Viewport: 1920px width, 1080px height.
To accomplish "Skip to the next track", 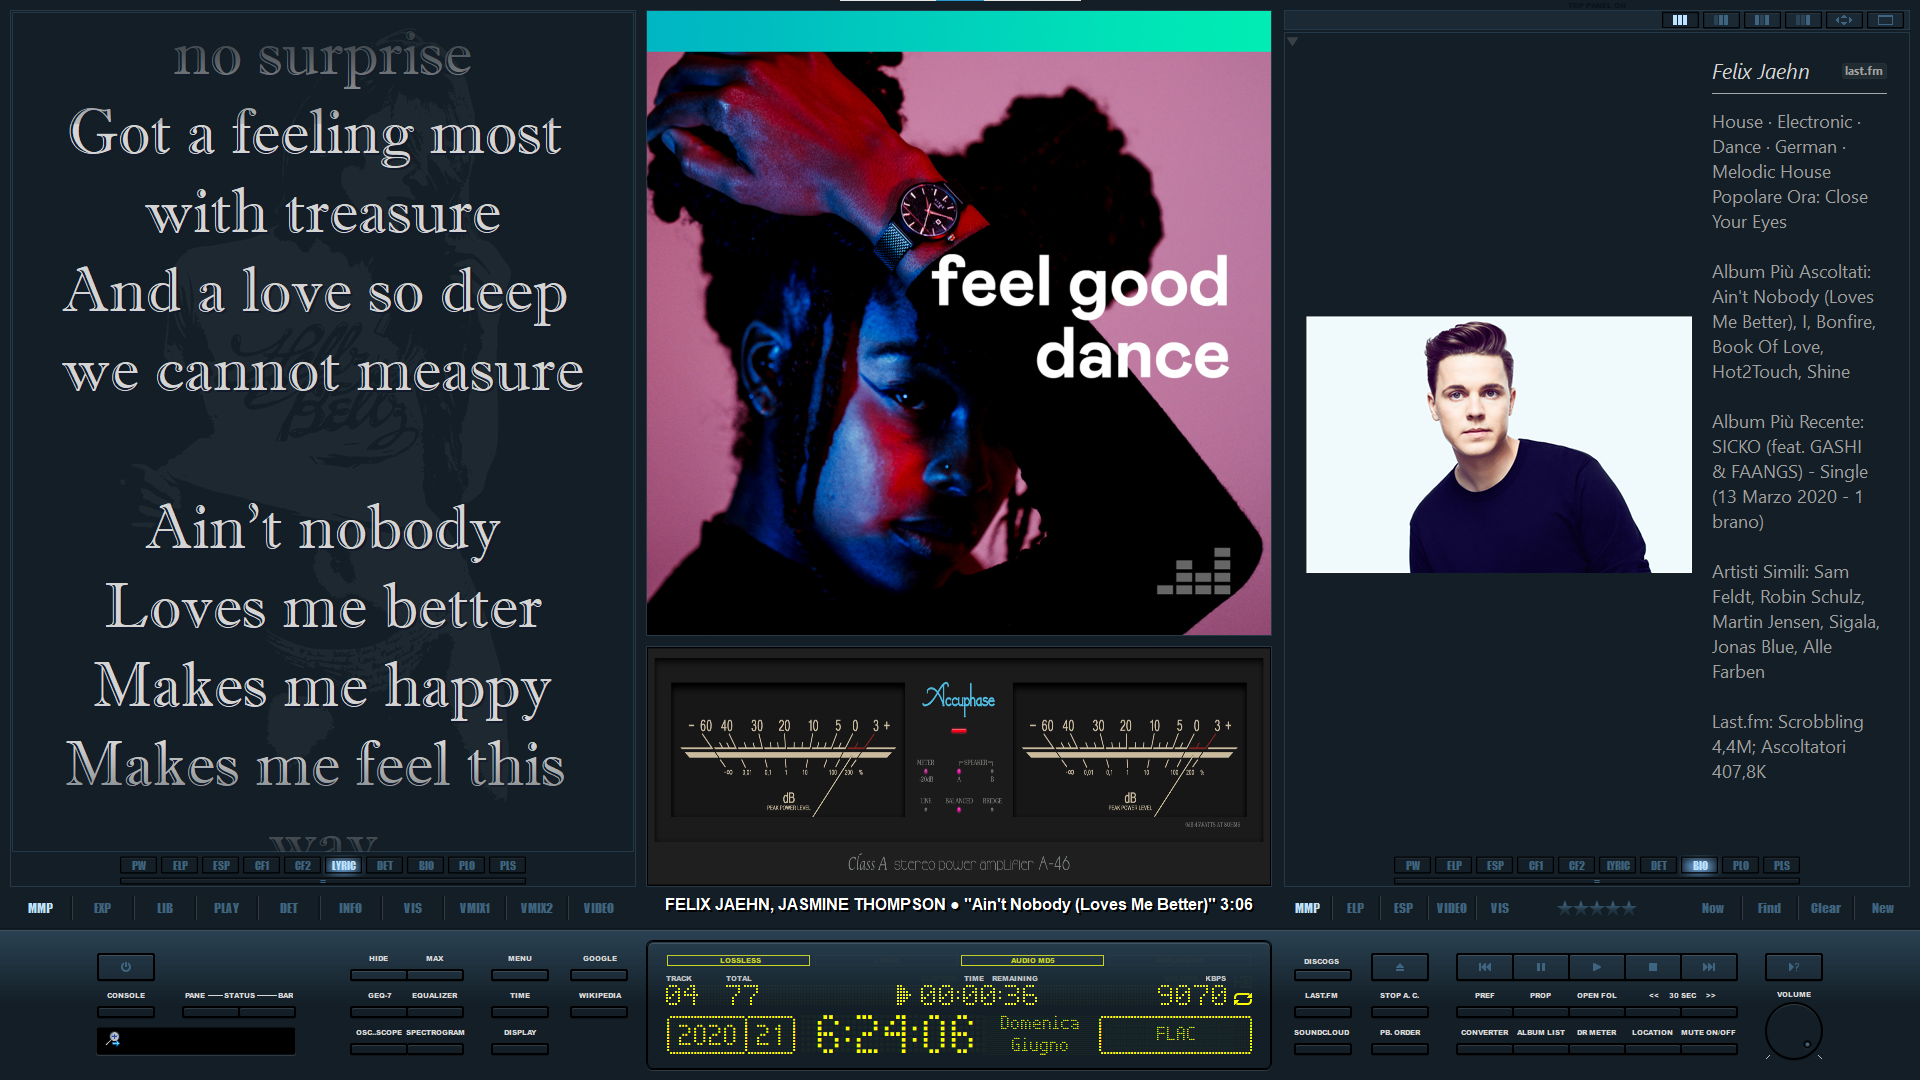I will [x=1709, y=967].
